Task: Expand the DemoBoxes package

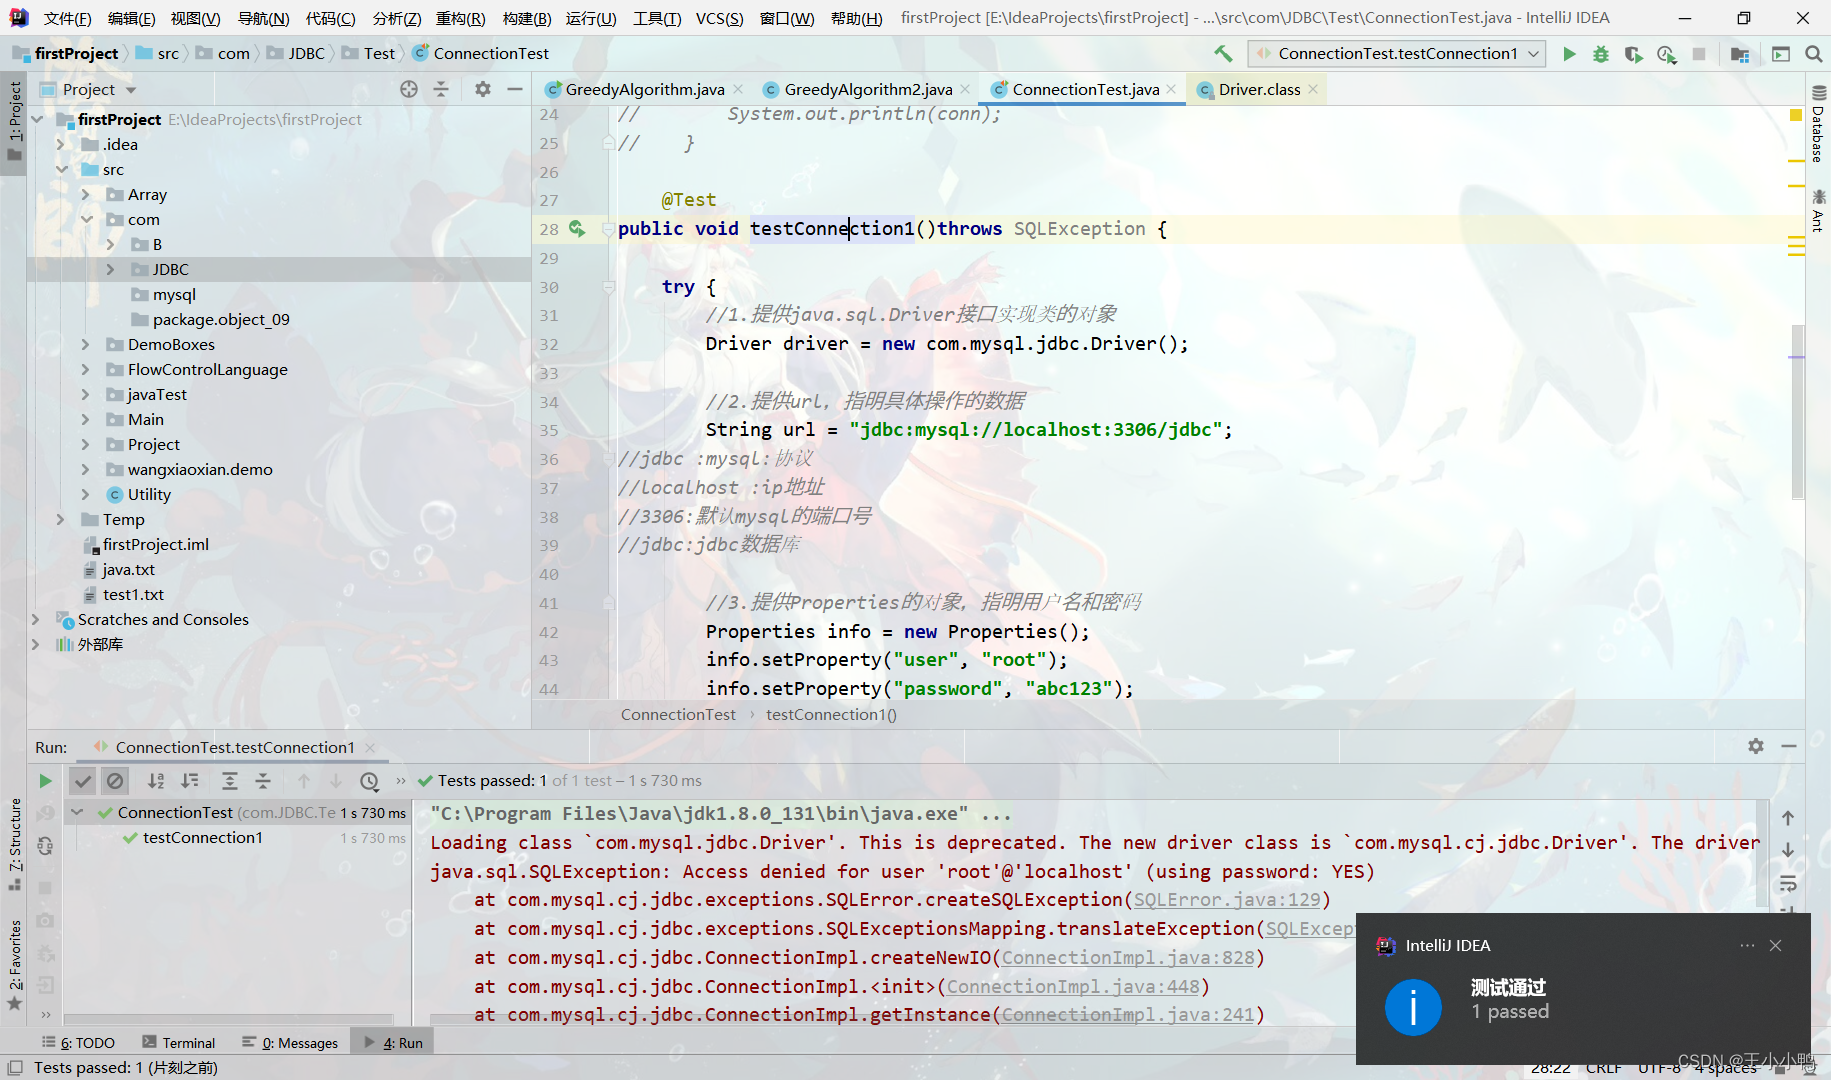Action: 85,345
